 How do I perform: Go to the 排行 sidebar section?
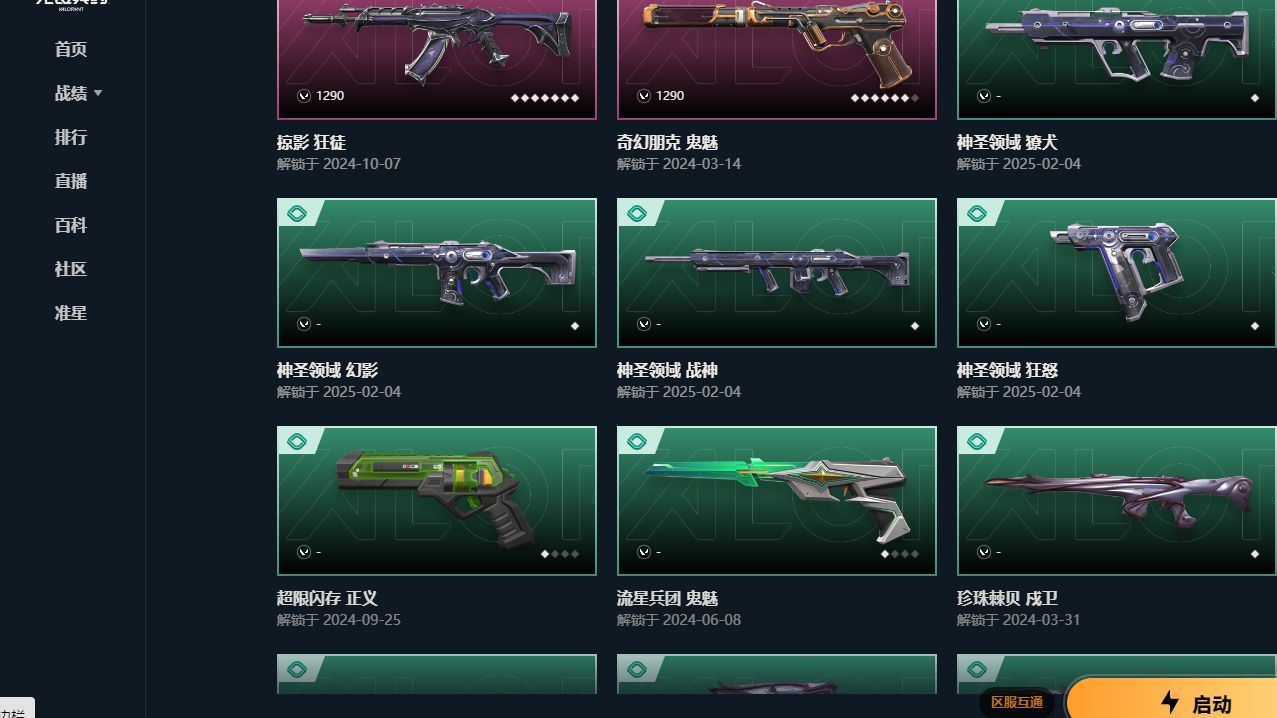coord(71,137)
